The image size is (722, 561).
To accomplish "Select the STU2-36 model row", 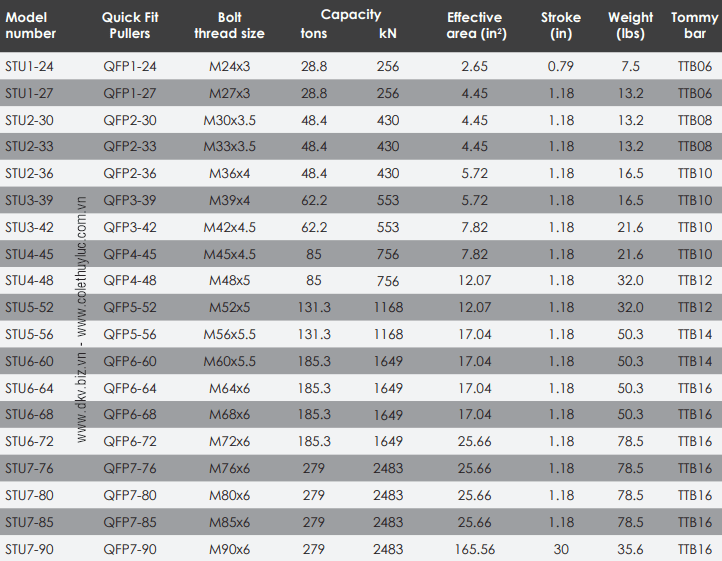I will pos(361,173).
